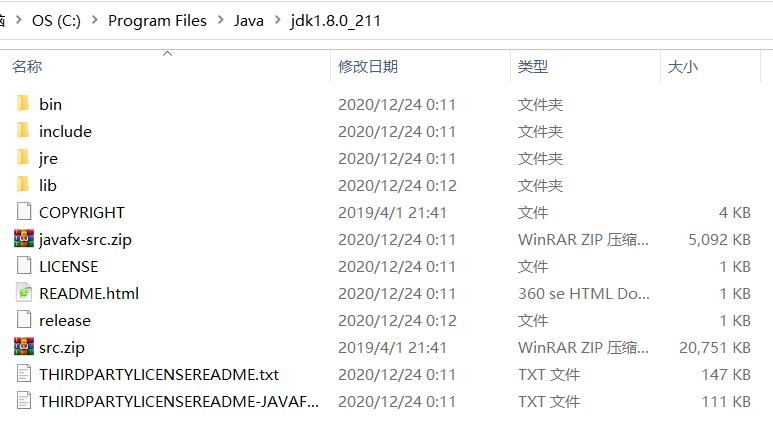Expand the chevron after OS (C:)
Screen dimensions: 773x435
(95, 20)
